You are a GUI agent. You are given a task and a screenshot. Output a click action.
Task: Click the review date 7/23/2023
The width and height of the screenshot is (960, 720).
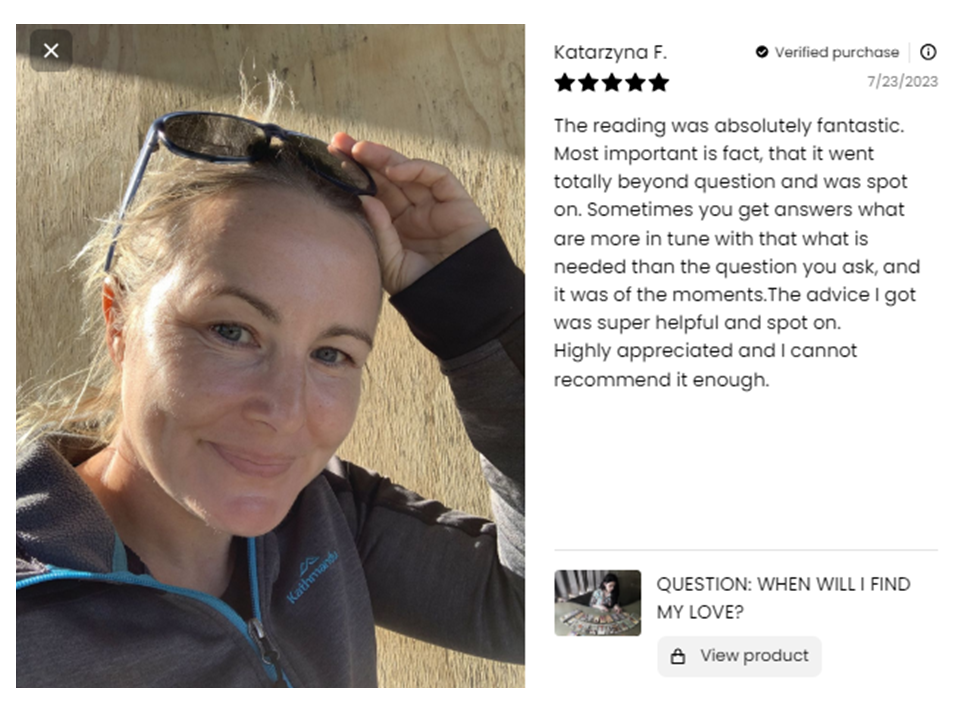tap(902, 81)
